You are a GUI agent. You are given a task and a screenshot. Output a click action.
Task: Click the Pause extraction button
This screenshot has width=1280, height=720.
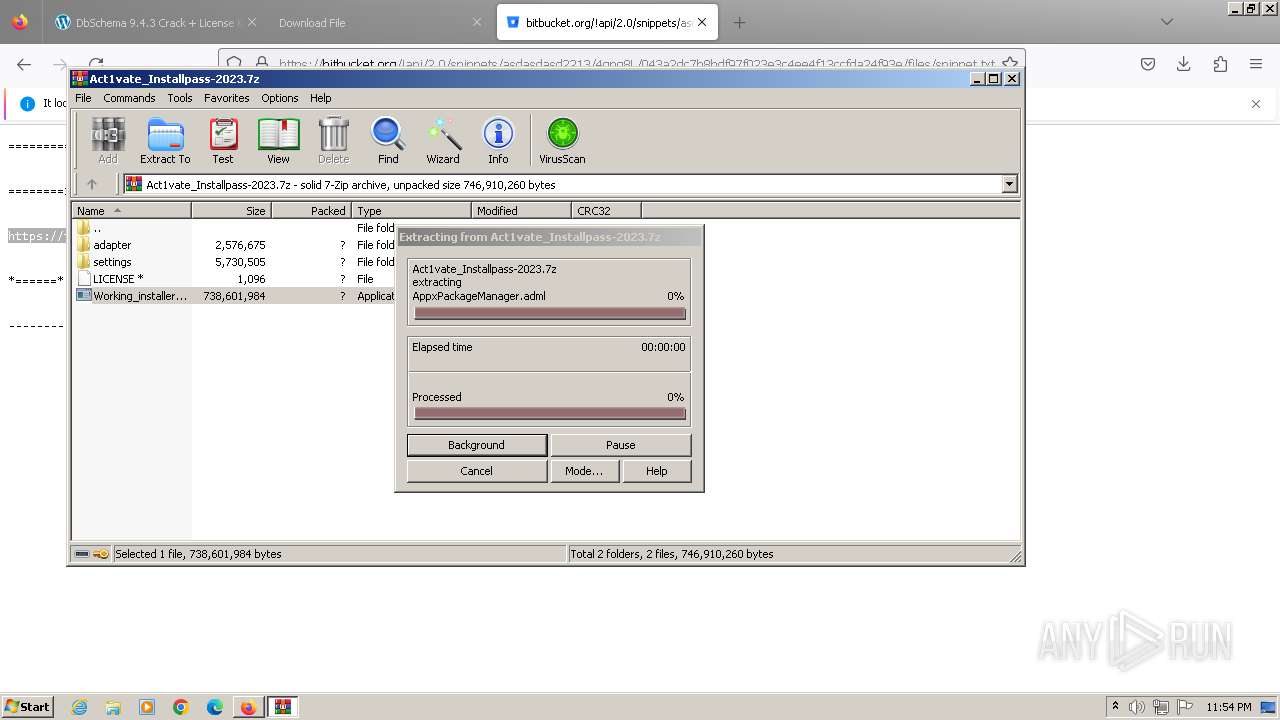(x=620, y=445)
